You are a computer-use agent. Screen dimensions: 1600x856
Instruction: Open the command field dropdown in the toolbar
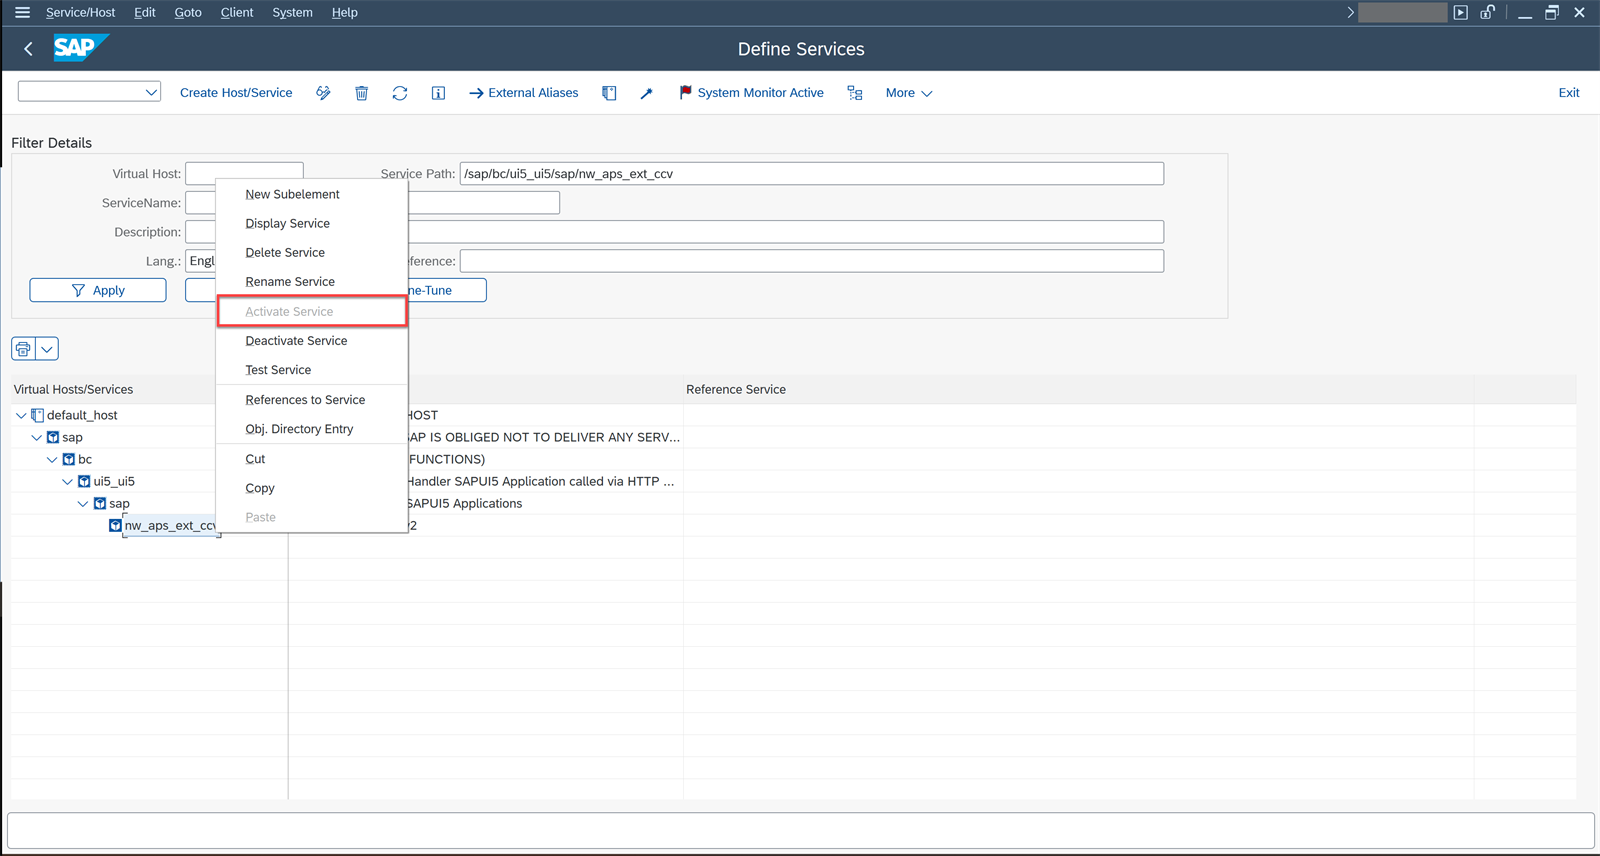[151, 92]
